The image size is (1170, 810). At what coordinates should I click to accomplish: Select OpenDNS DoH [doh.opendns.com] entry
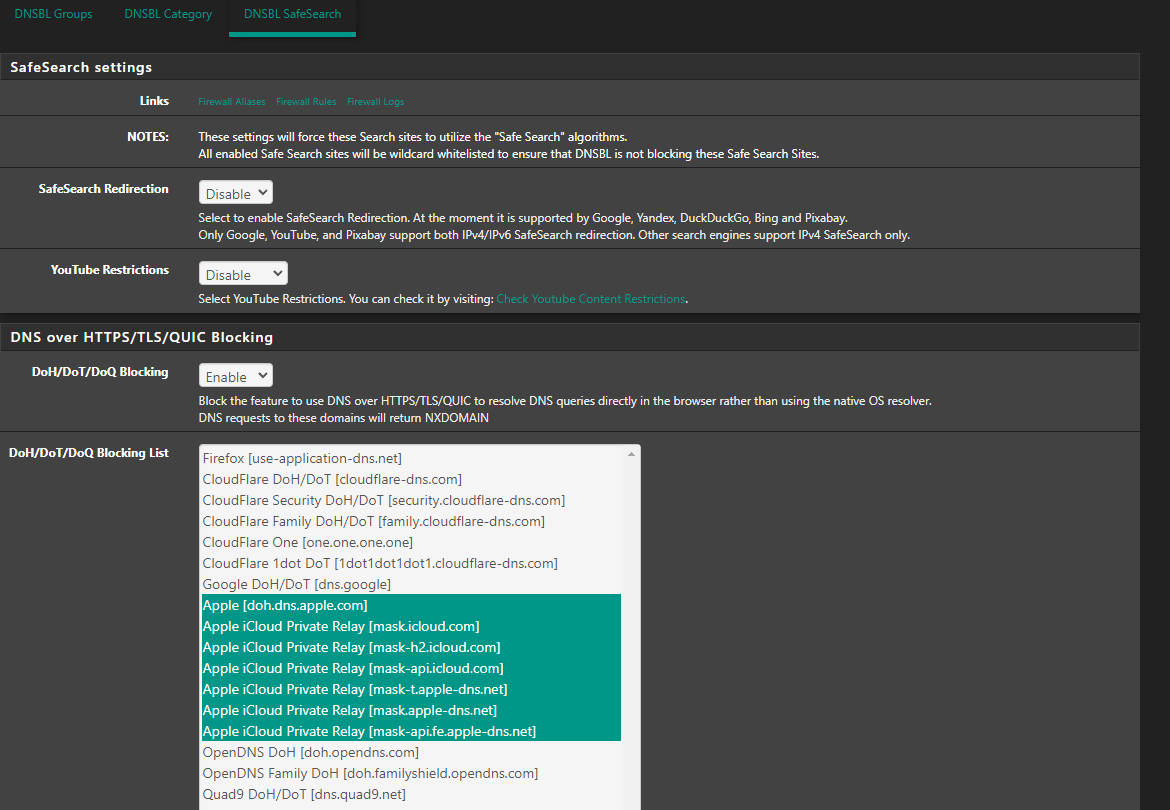point(411,752)
